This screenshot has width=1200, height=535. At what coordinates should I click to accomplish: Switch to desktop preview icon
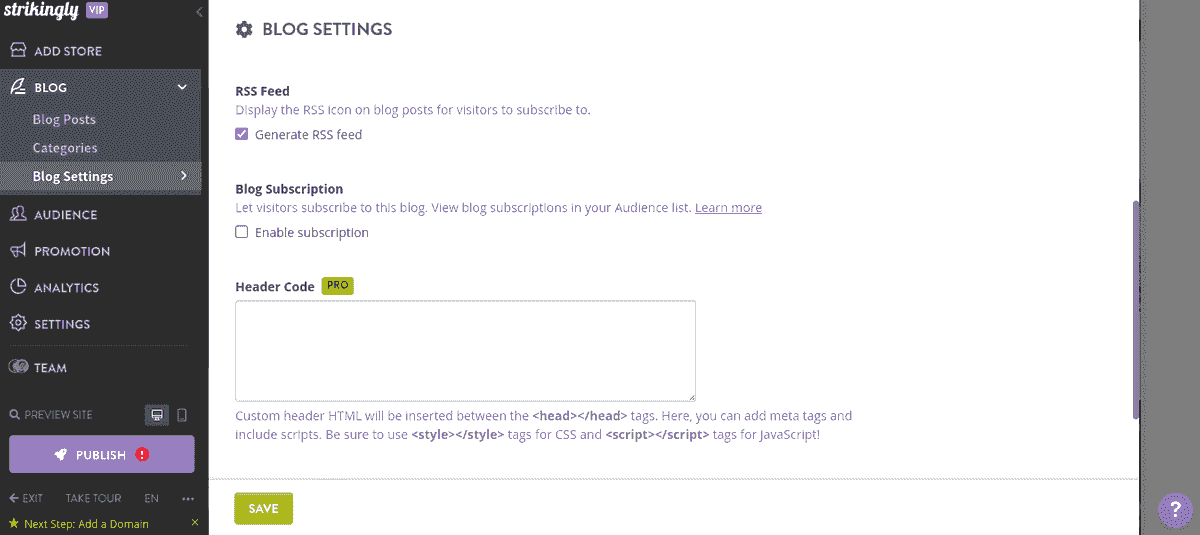point(156,414)
